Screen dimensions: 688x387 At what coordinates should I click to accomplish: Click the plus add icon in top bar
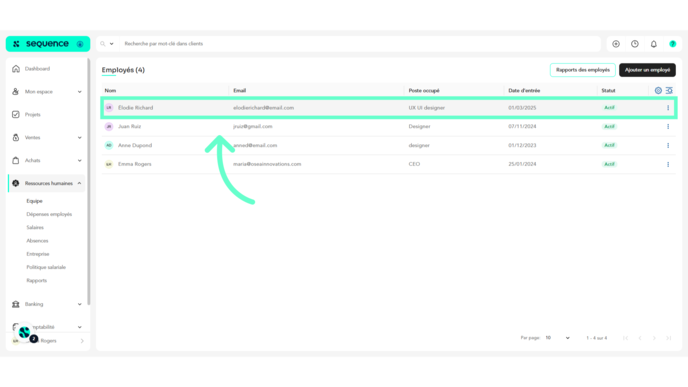tap(616, 44)
